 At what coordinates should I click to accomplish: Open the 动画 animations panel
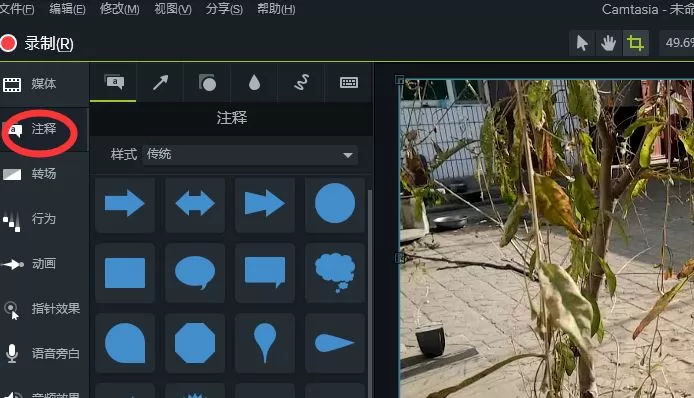pos(43,264)
